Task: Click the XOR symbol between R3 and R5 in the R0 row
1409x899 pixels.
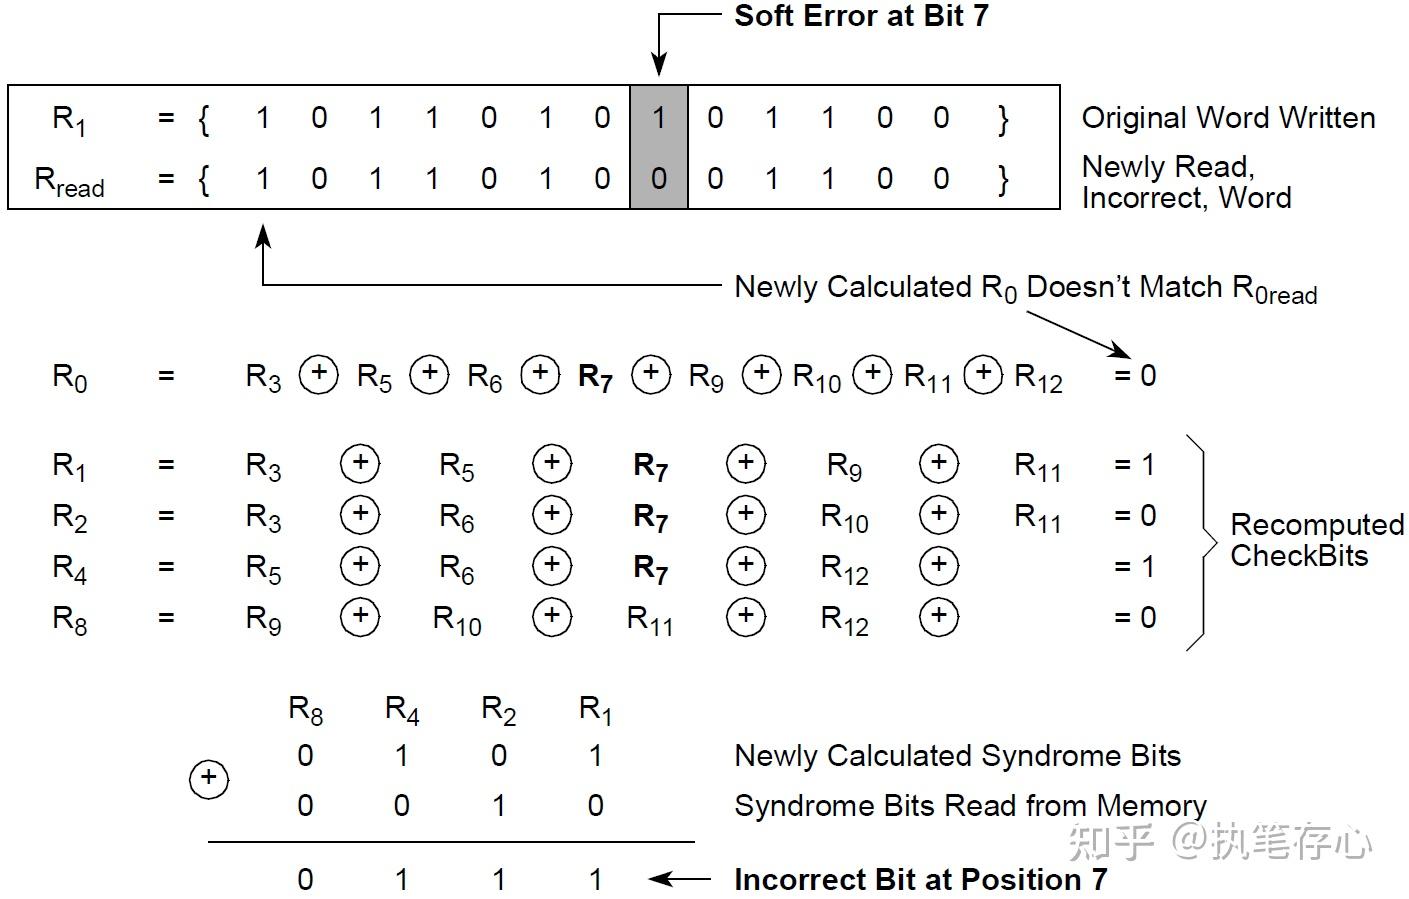Action: coord(319,374)
